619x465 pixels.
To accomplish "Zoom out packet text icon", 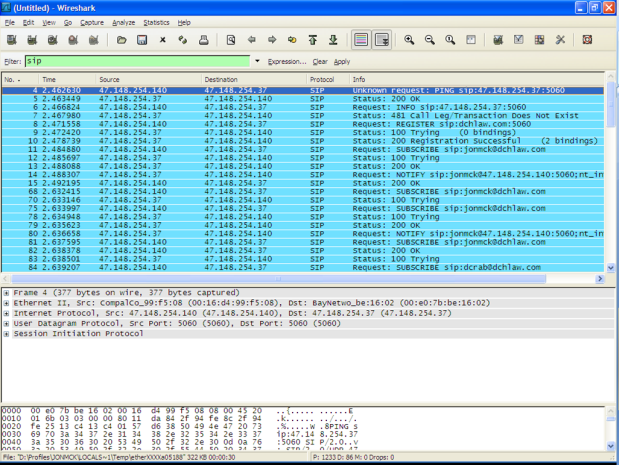I will (430, 40).
